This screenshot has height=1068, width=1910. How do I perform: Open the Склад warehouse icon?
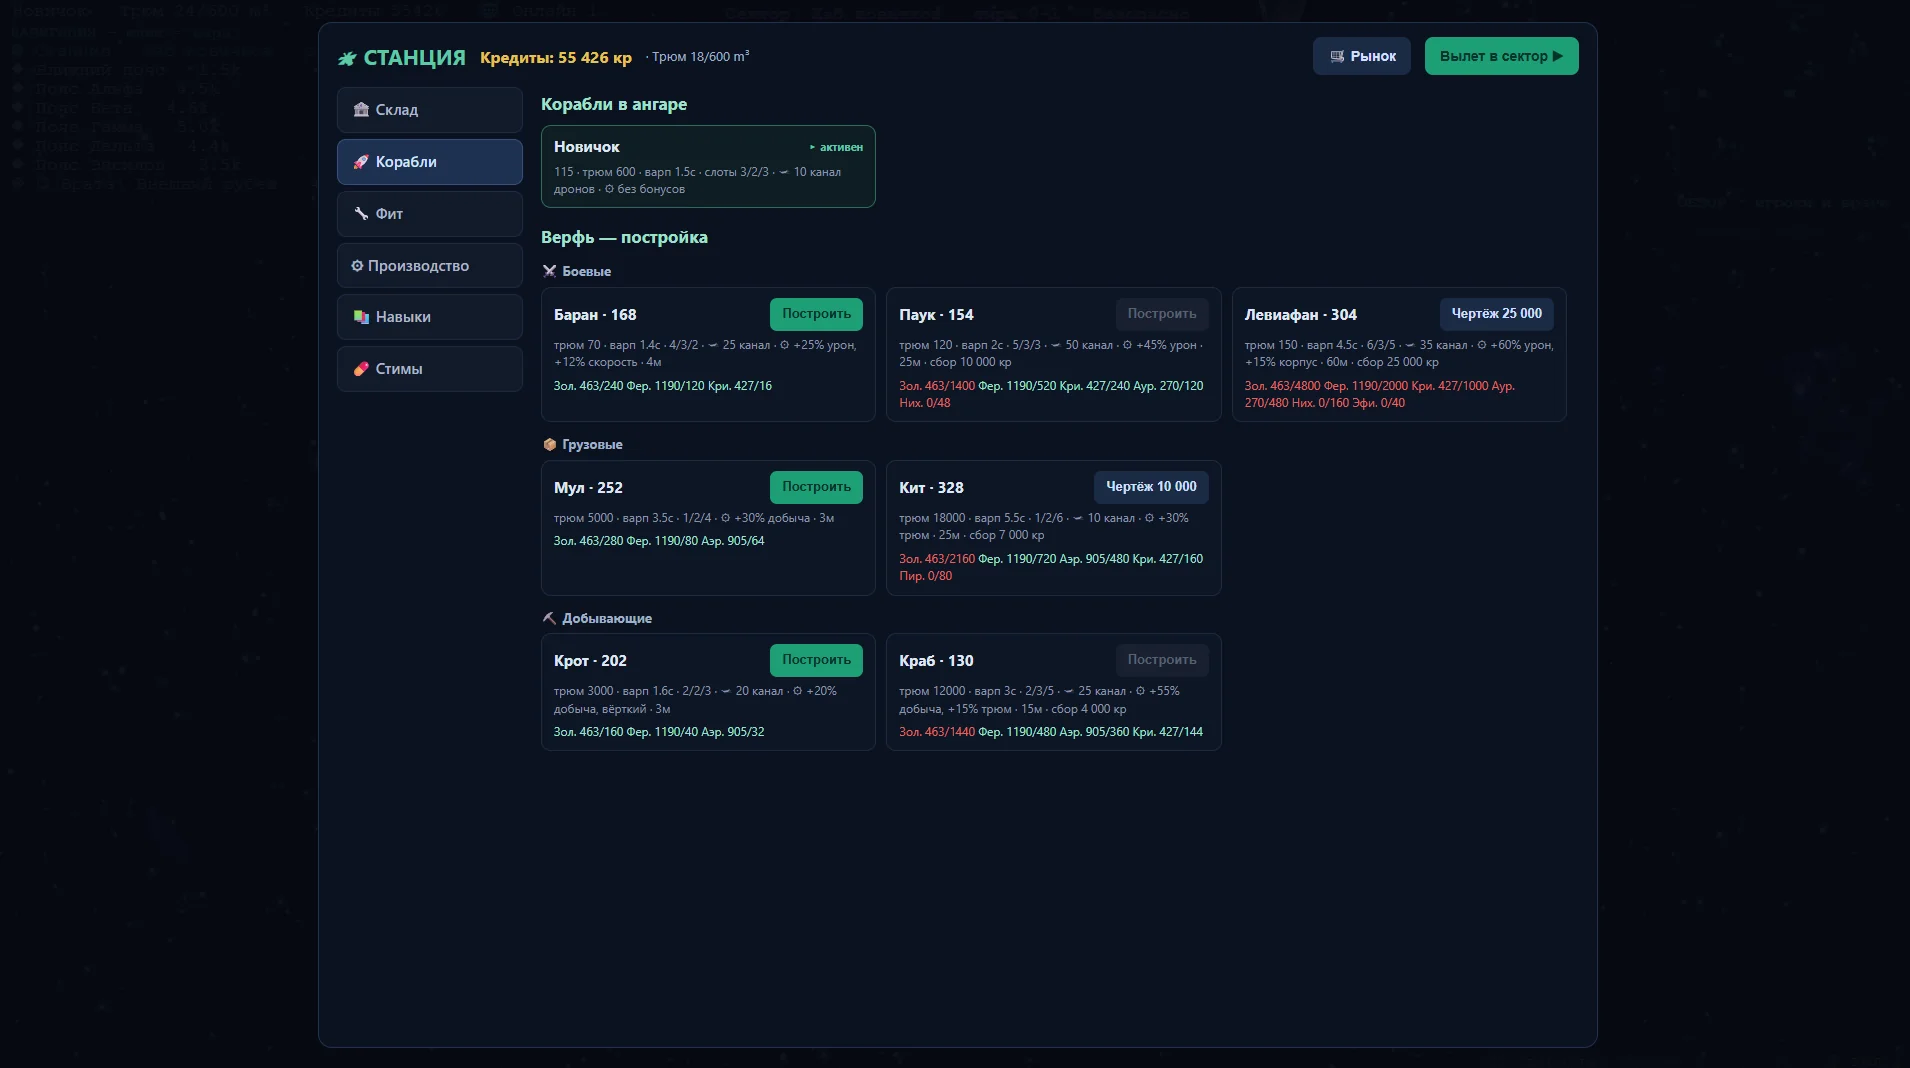tap(361, 110)
